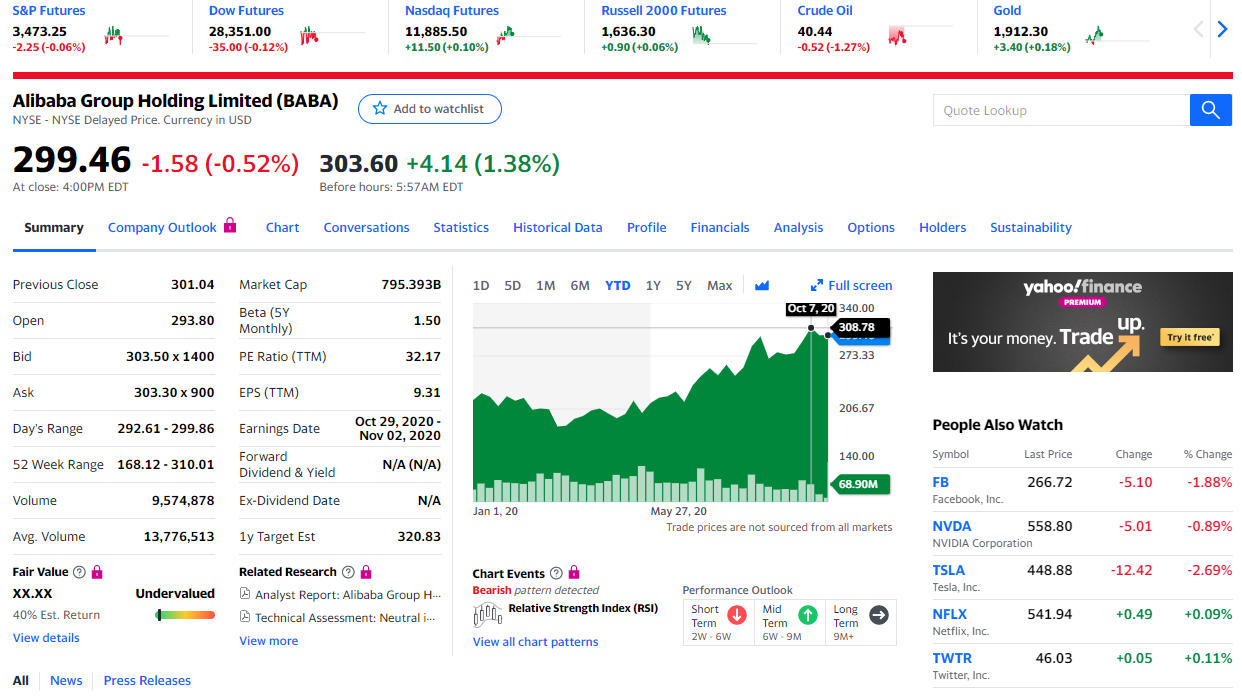This screenshot has height=696, width=1242.
Task: Click the chart type area icon
Action: click(x=762, y=286)
